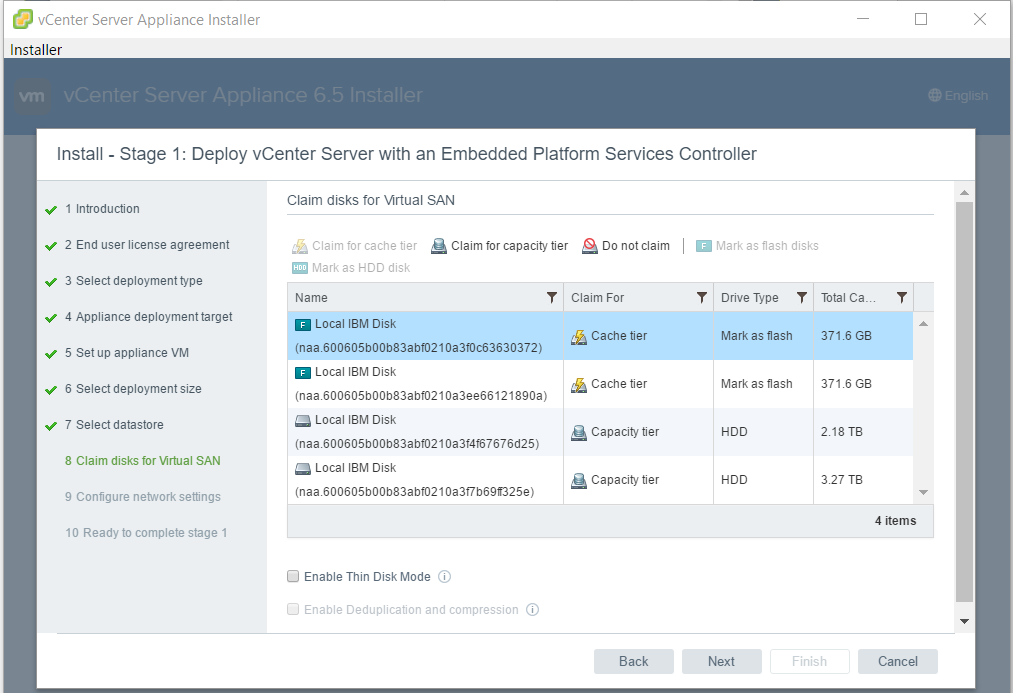Click the wizard page vertical scrollbar thumb

point(964,402)
